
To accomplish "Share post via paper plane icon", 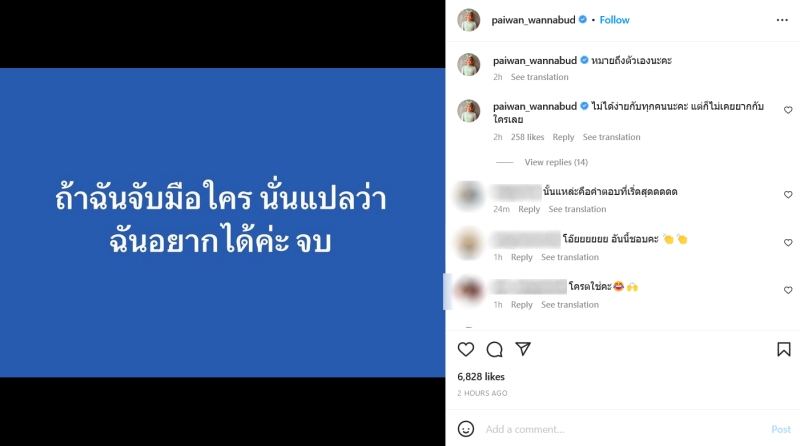I will click(523, 349).
